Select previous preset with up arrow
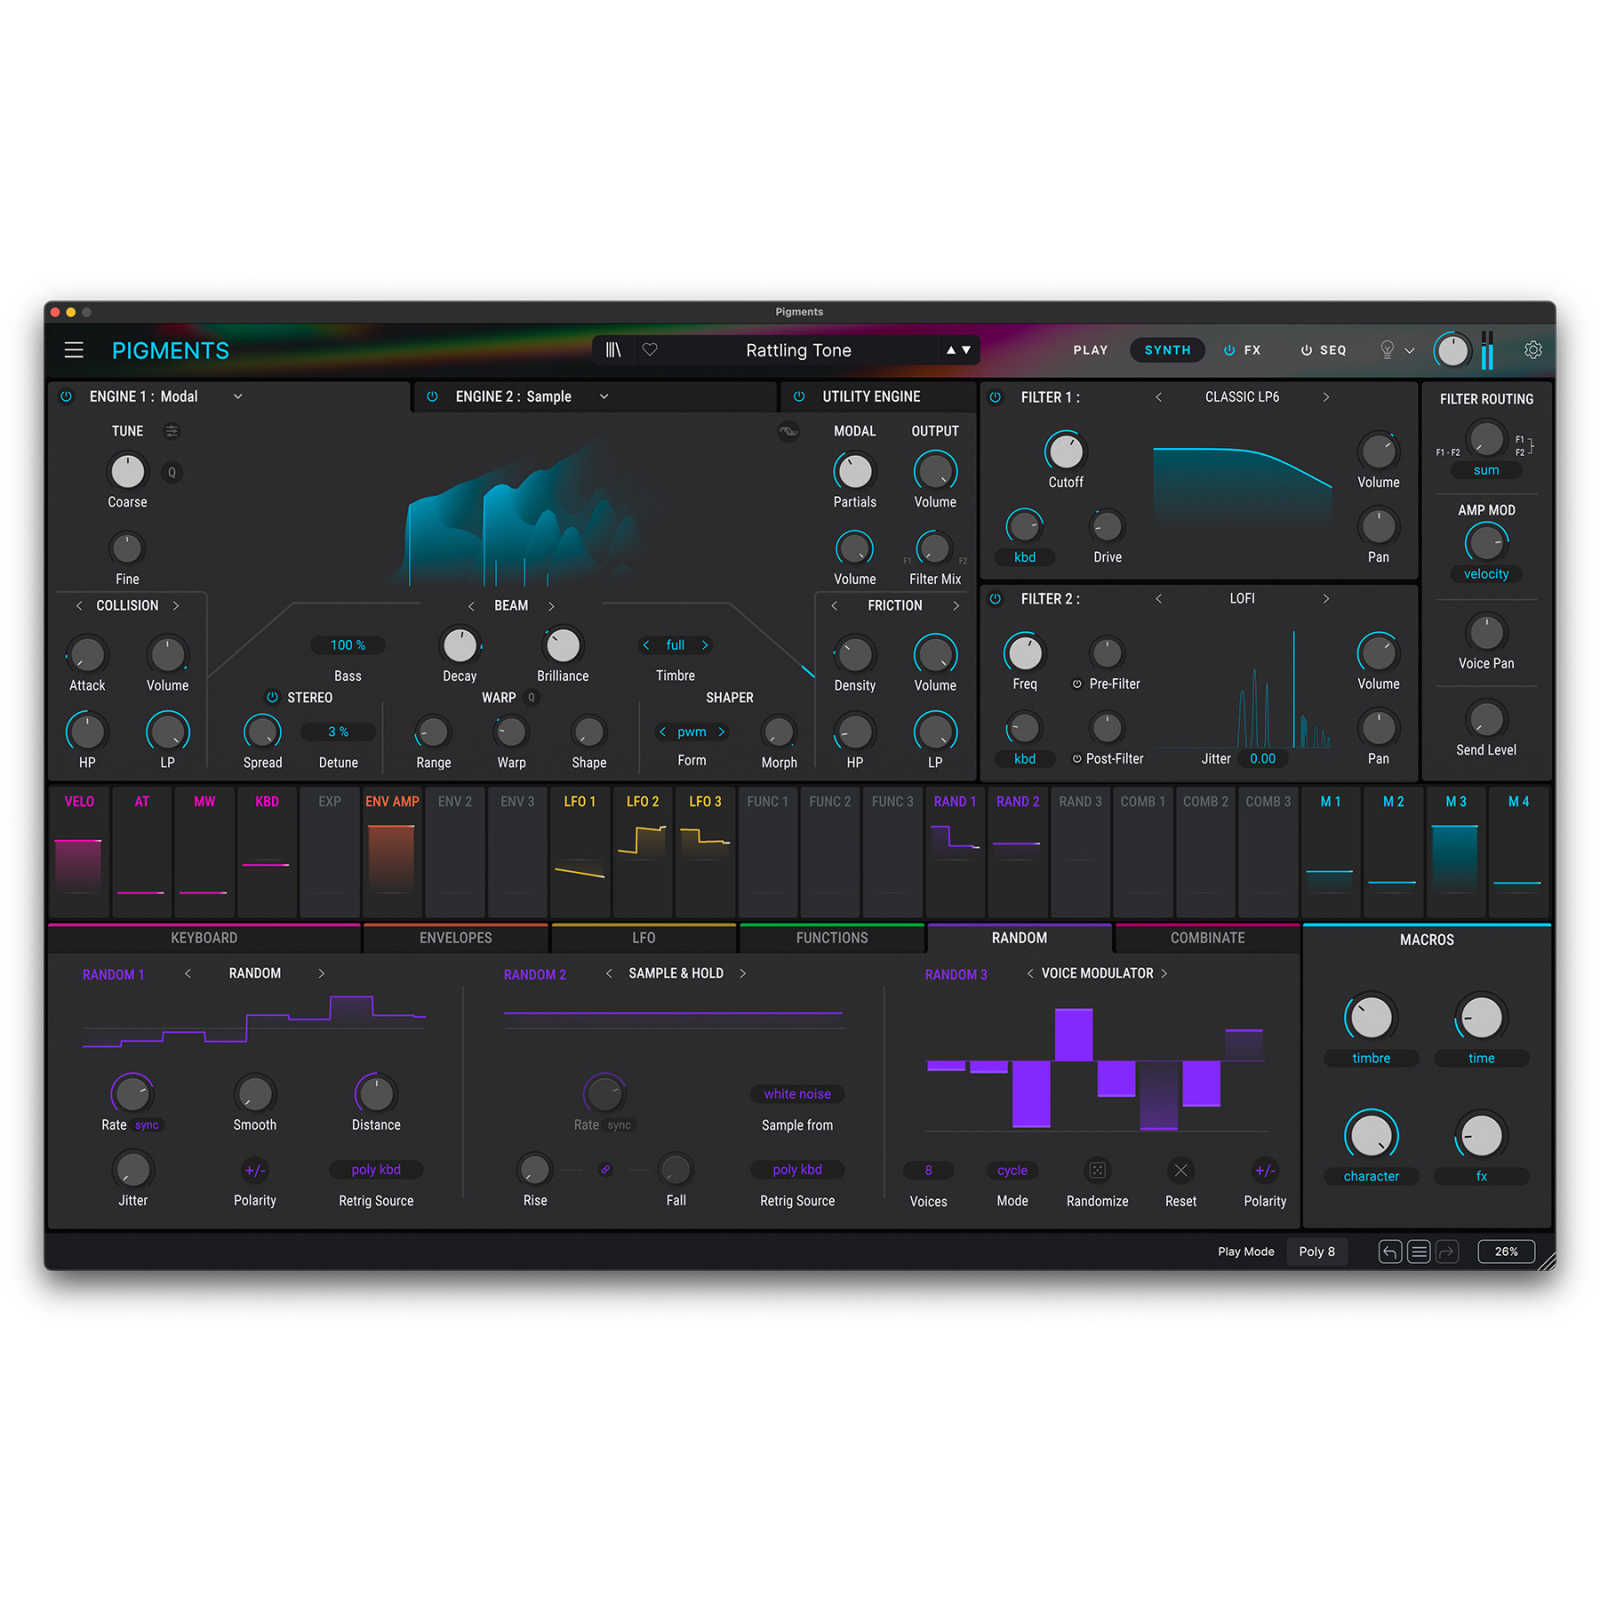 951,350
